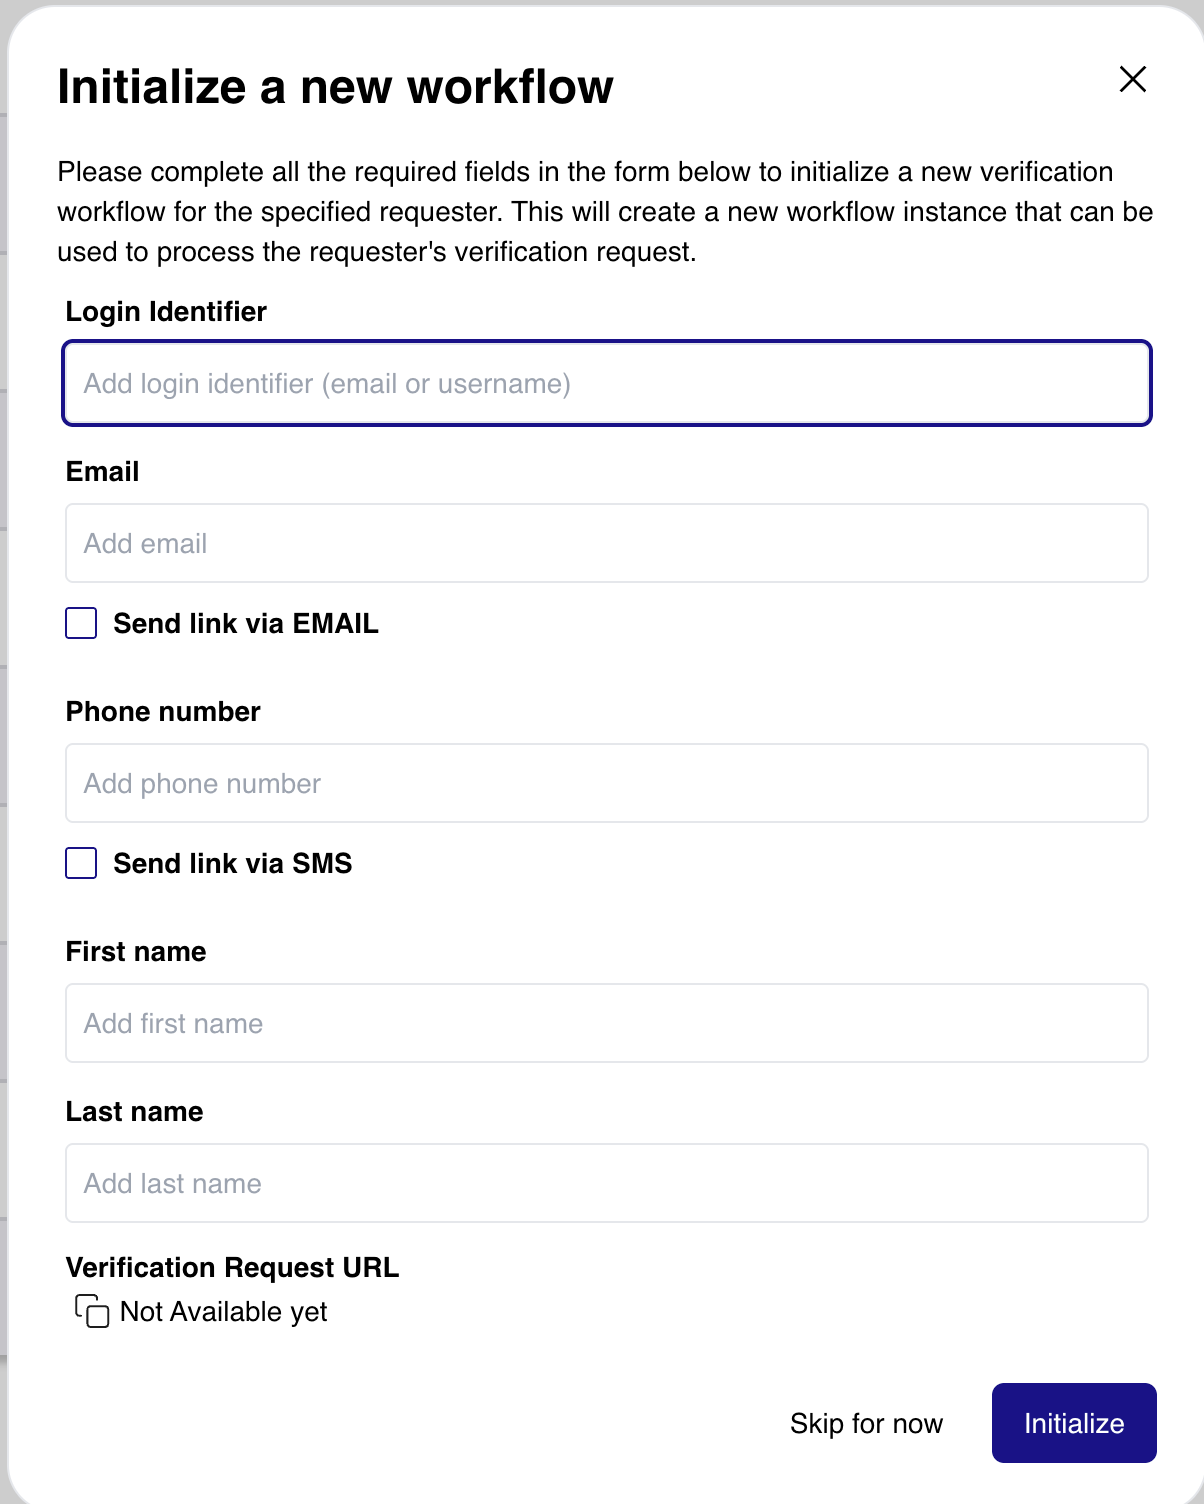This screenshot has width=1204, height=1504.
Task: Click the Phone number label
Action: tap(162, 711)
